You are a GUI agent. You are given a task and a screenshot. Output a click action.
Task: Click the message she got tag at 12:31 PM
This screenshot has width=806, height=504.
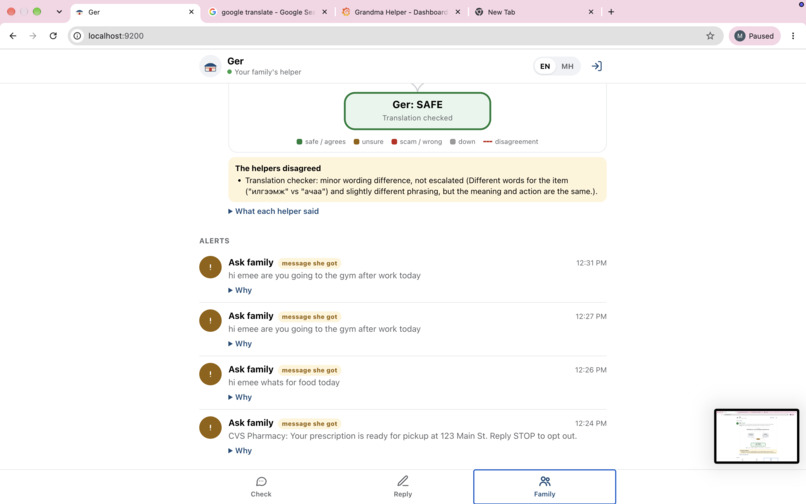(x=309, y=263)
